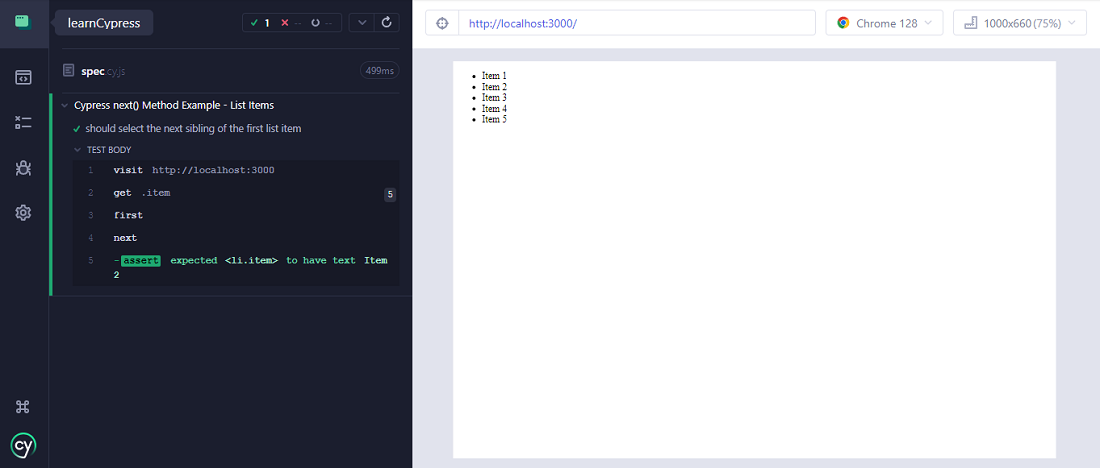Click 'Item 4' in the preview
The image size is (1100, 468).
(x=494, y=109)
